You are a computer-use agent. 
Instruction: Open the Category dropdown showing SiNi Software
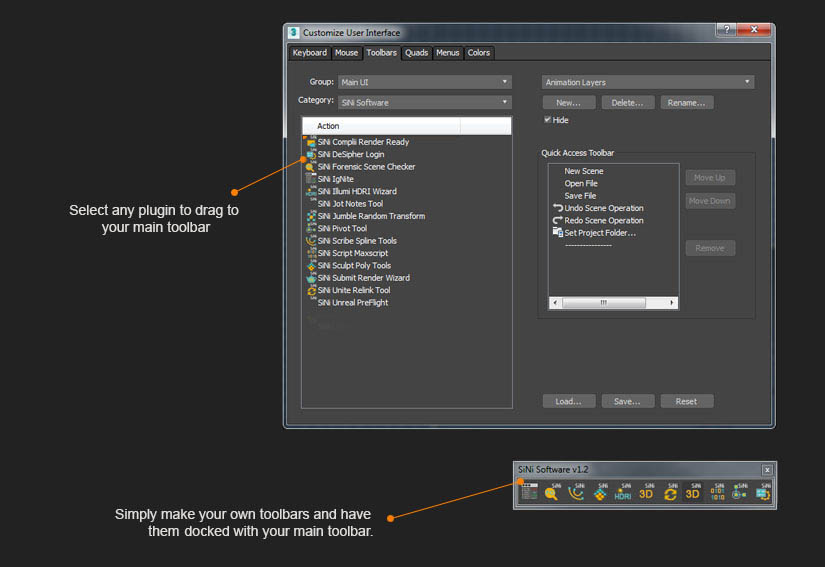coord(425,103)
